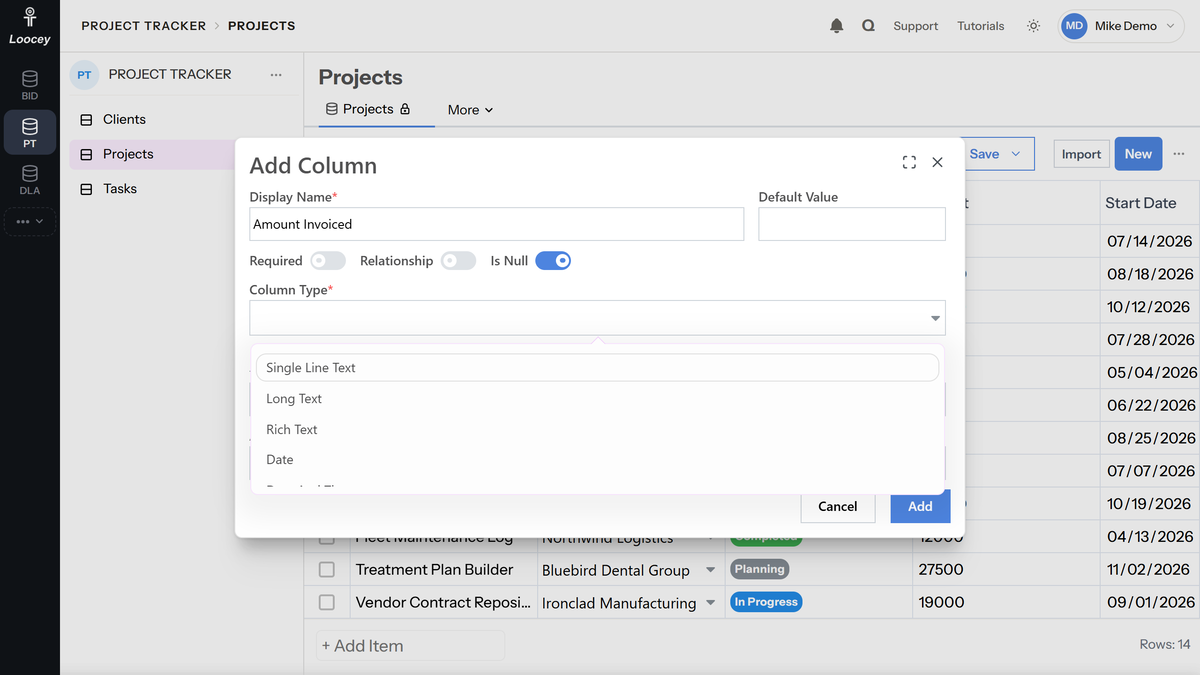Click Cancel in Add Column dialog

point(838,506)
